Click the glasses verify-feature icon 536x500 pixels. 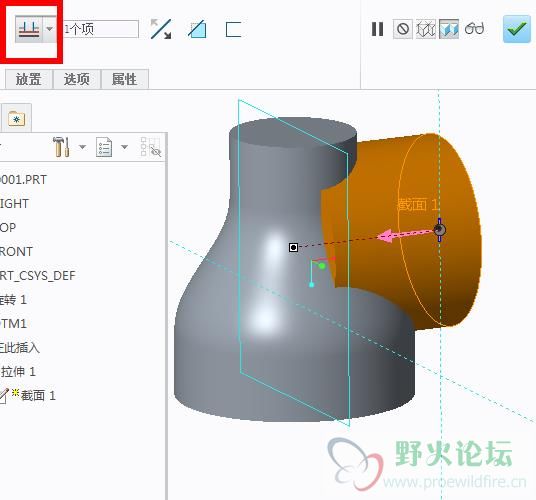click(474, 29)
